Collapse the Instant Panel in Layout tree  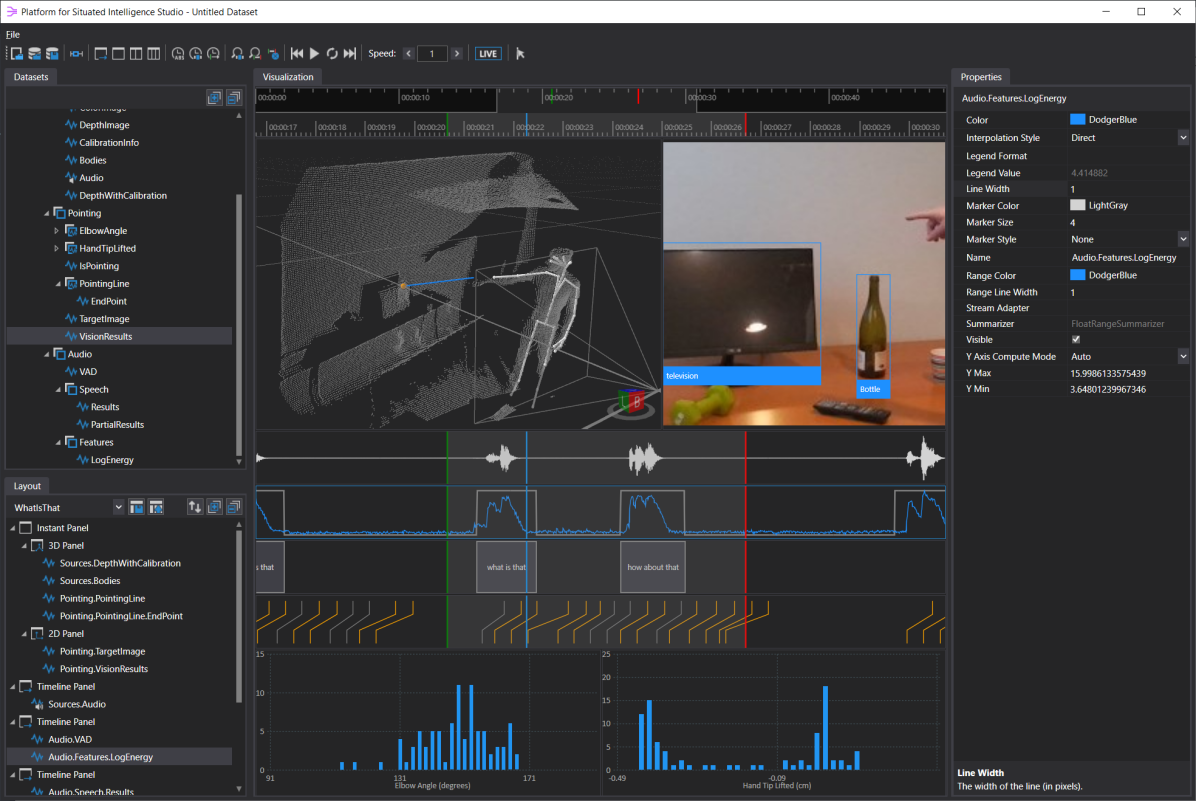[12, 528]
